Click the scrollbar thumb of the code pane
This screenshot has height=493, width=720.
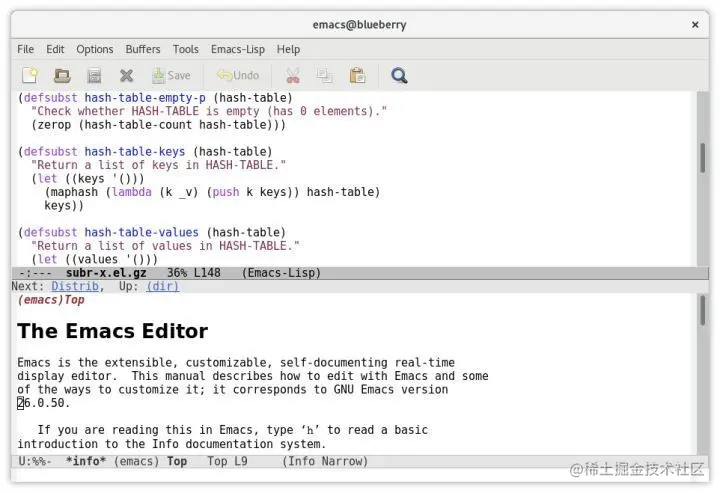pyautogui.click(x=703, y=157)
